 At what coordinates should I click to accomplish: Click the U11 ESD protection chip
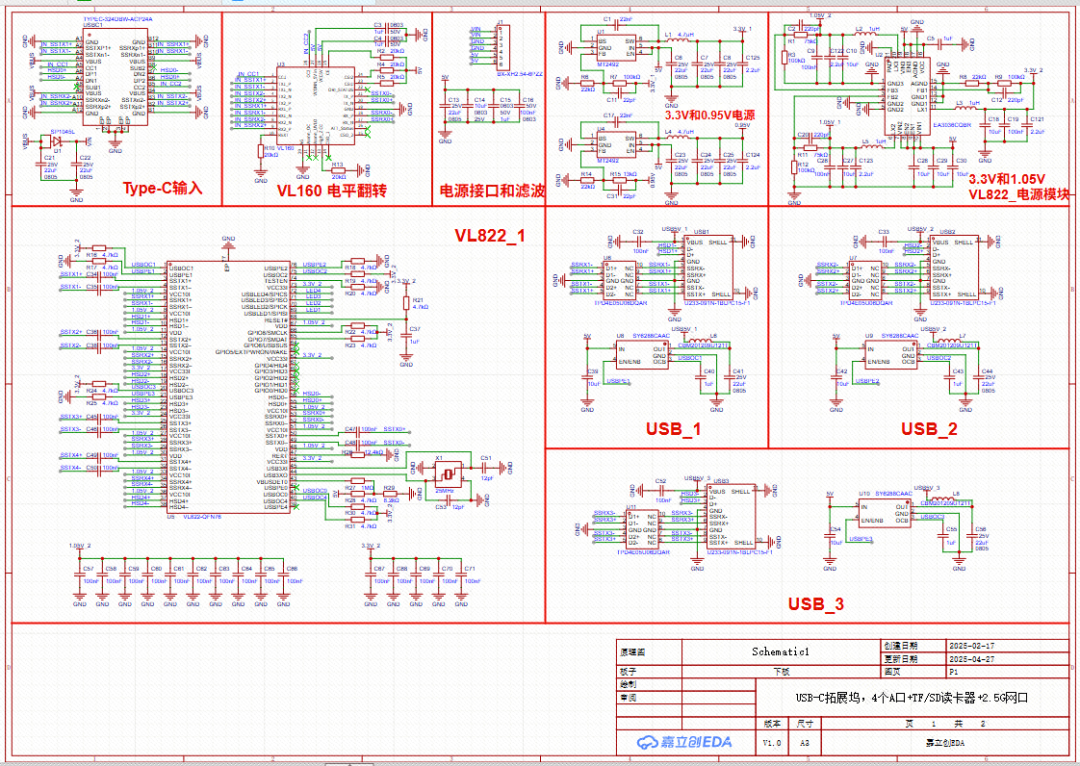[x=642, y=530]
